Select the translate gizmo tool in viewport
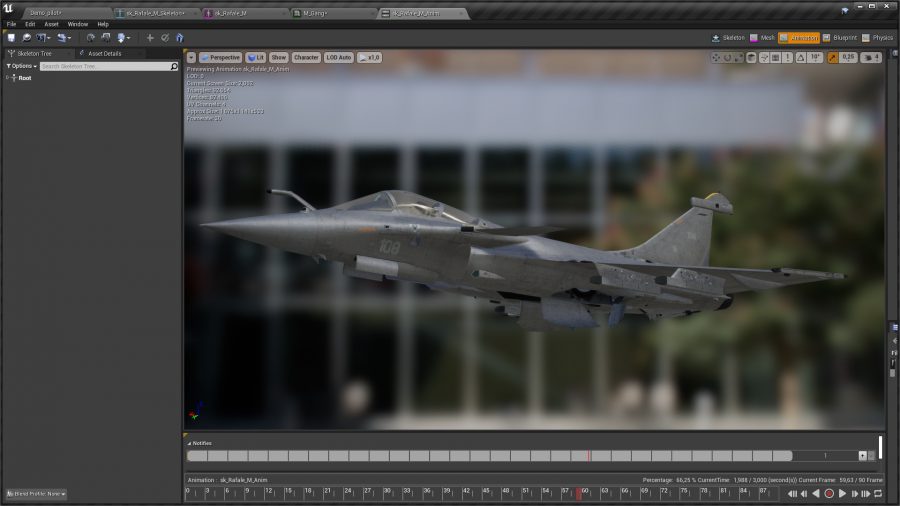This screenshot has height=506, width=900. [x=716, y=57]
